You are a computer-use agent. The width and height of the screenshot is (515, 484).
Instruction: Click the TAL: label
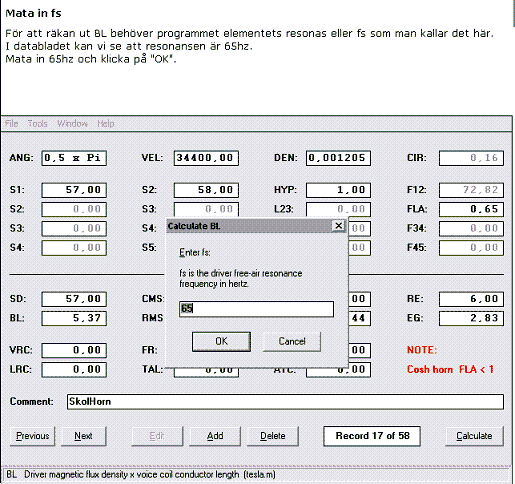tap(152, 370)
